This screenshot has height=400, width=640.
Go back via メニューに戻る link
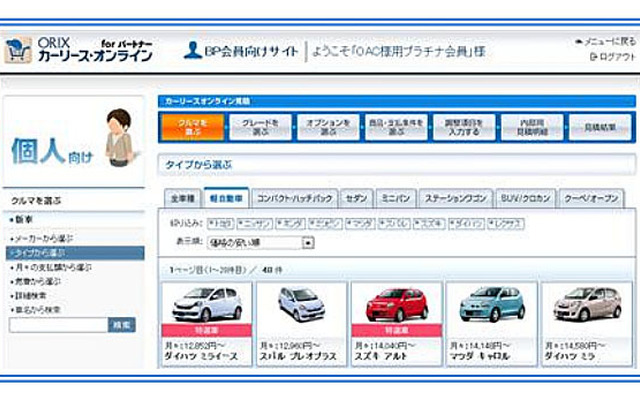click(606, 41)
